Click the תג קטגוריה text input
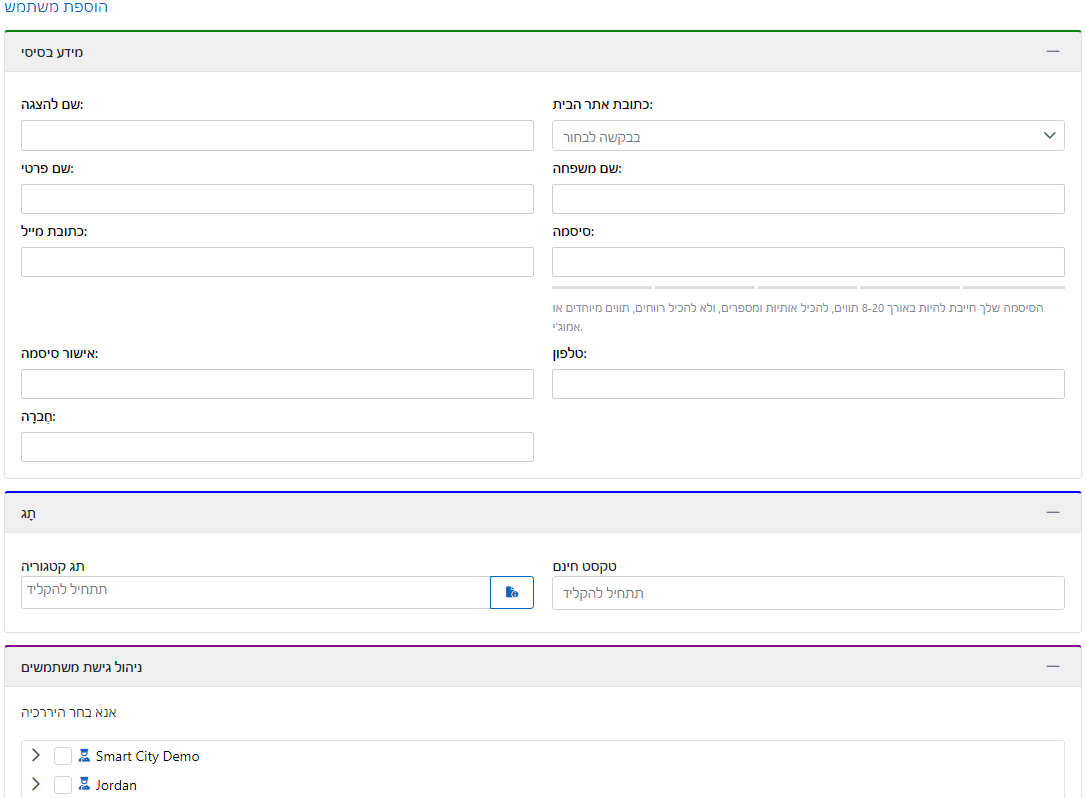The height and width of the screenshot is (798, 1086). click(x=255, y=592)
